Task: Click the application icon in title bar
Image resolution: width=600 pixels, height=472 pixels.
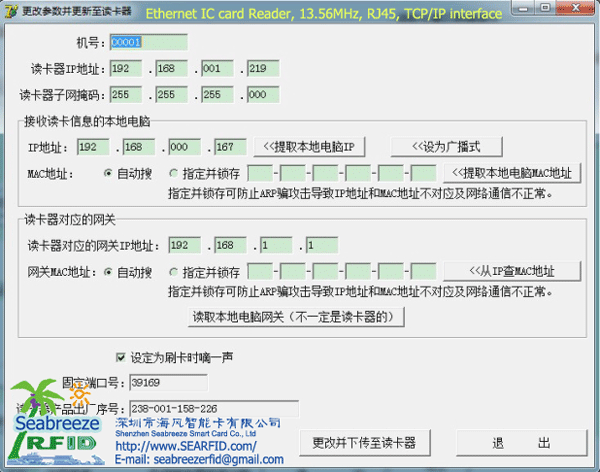Action: [10, 9]
